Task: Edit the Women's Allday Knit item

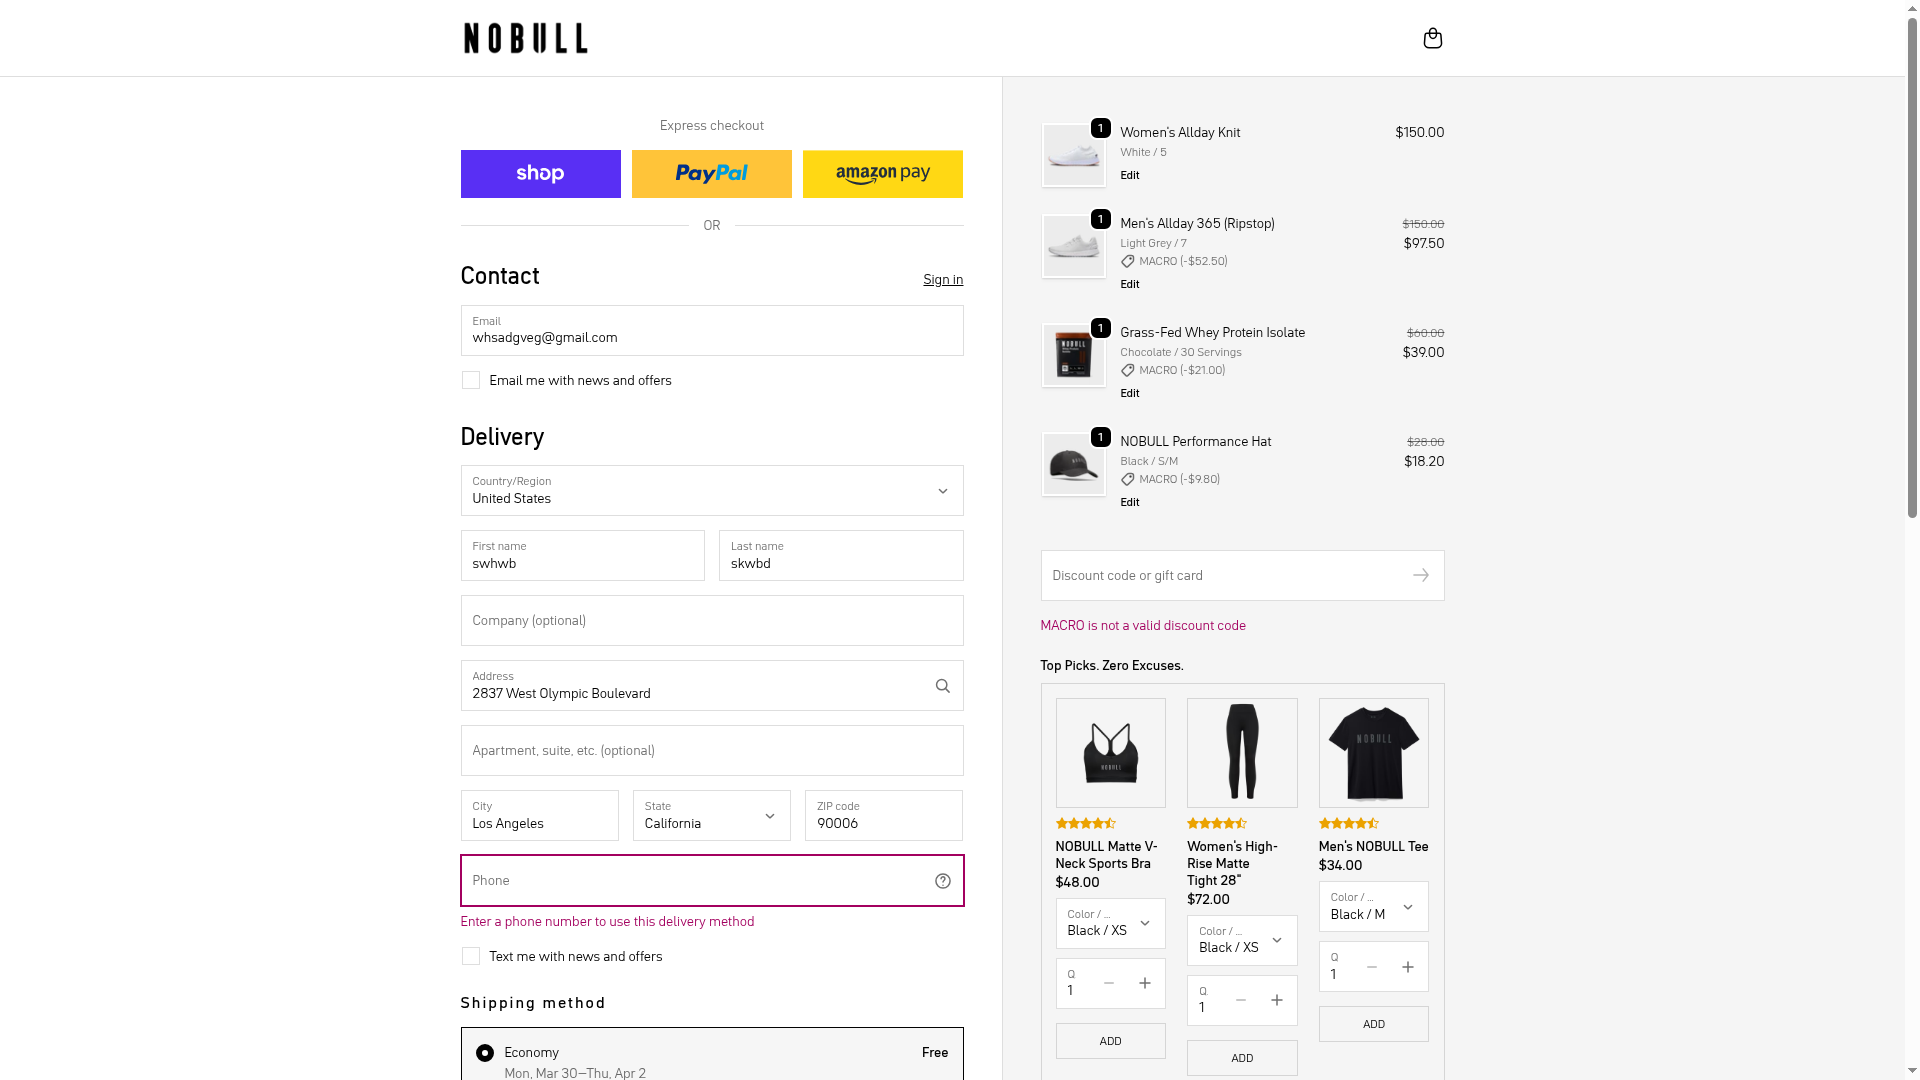Action: [x=1129, y=175]
